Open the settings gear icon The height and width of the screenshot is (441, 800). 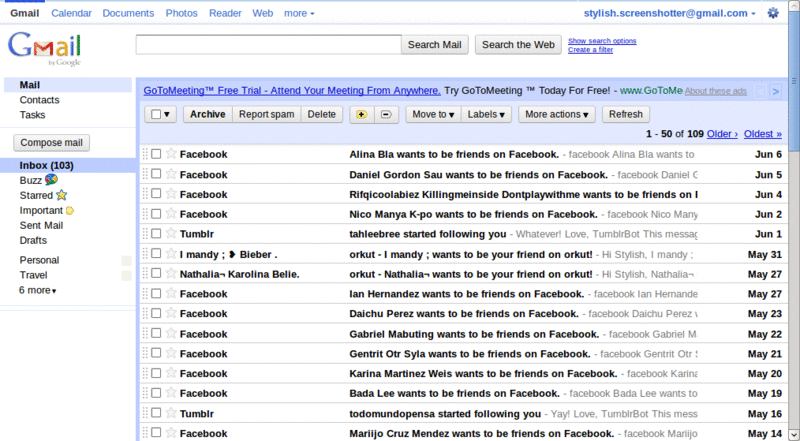[773, 13]
